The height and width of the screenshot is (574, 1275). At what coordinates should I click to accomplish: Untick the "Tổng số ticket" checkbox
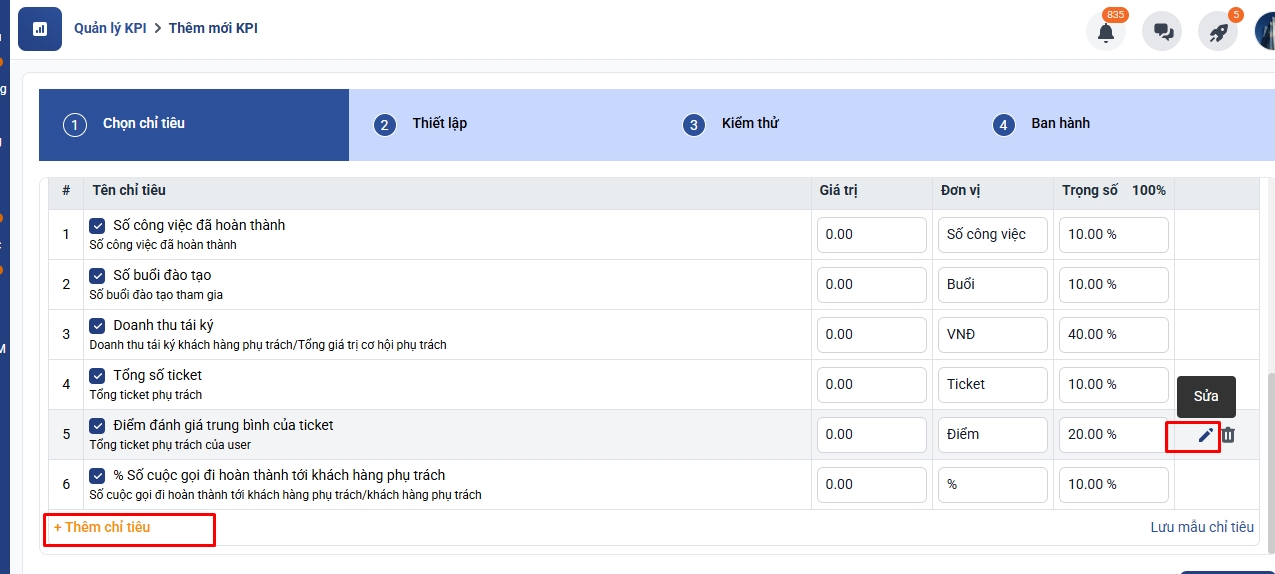tap(98, 376)
